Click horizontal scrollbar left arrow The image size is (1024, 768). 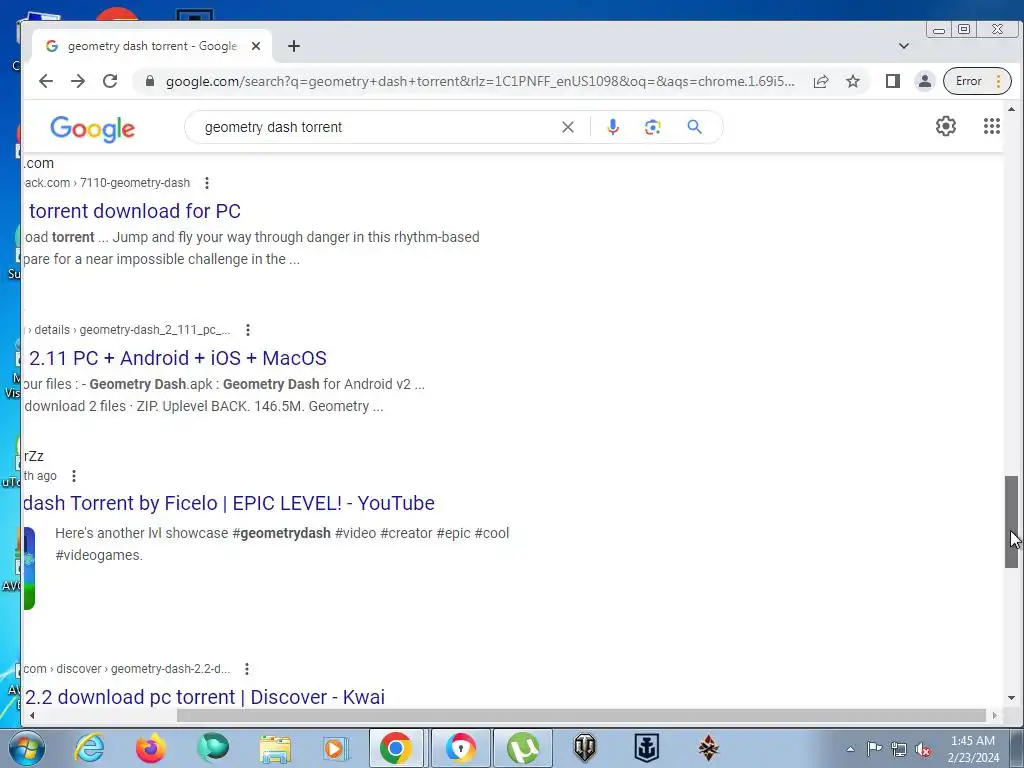click(32, 715)
